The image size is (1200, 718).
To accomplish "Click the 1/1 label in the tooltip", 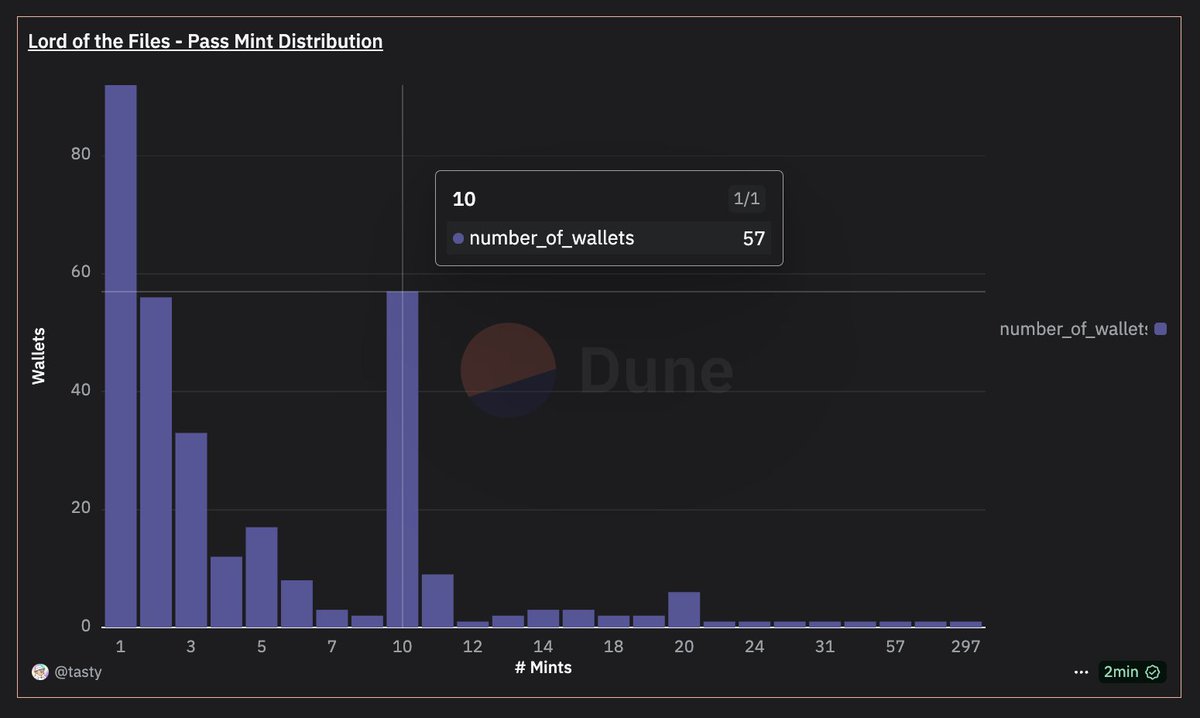I will click(x=747, y=198).
